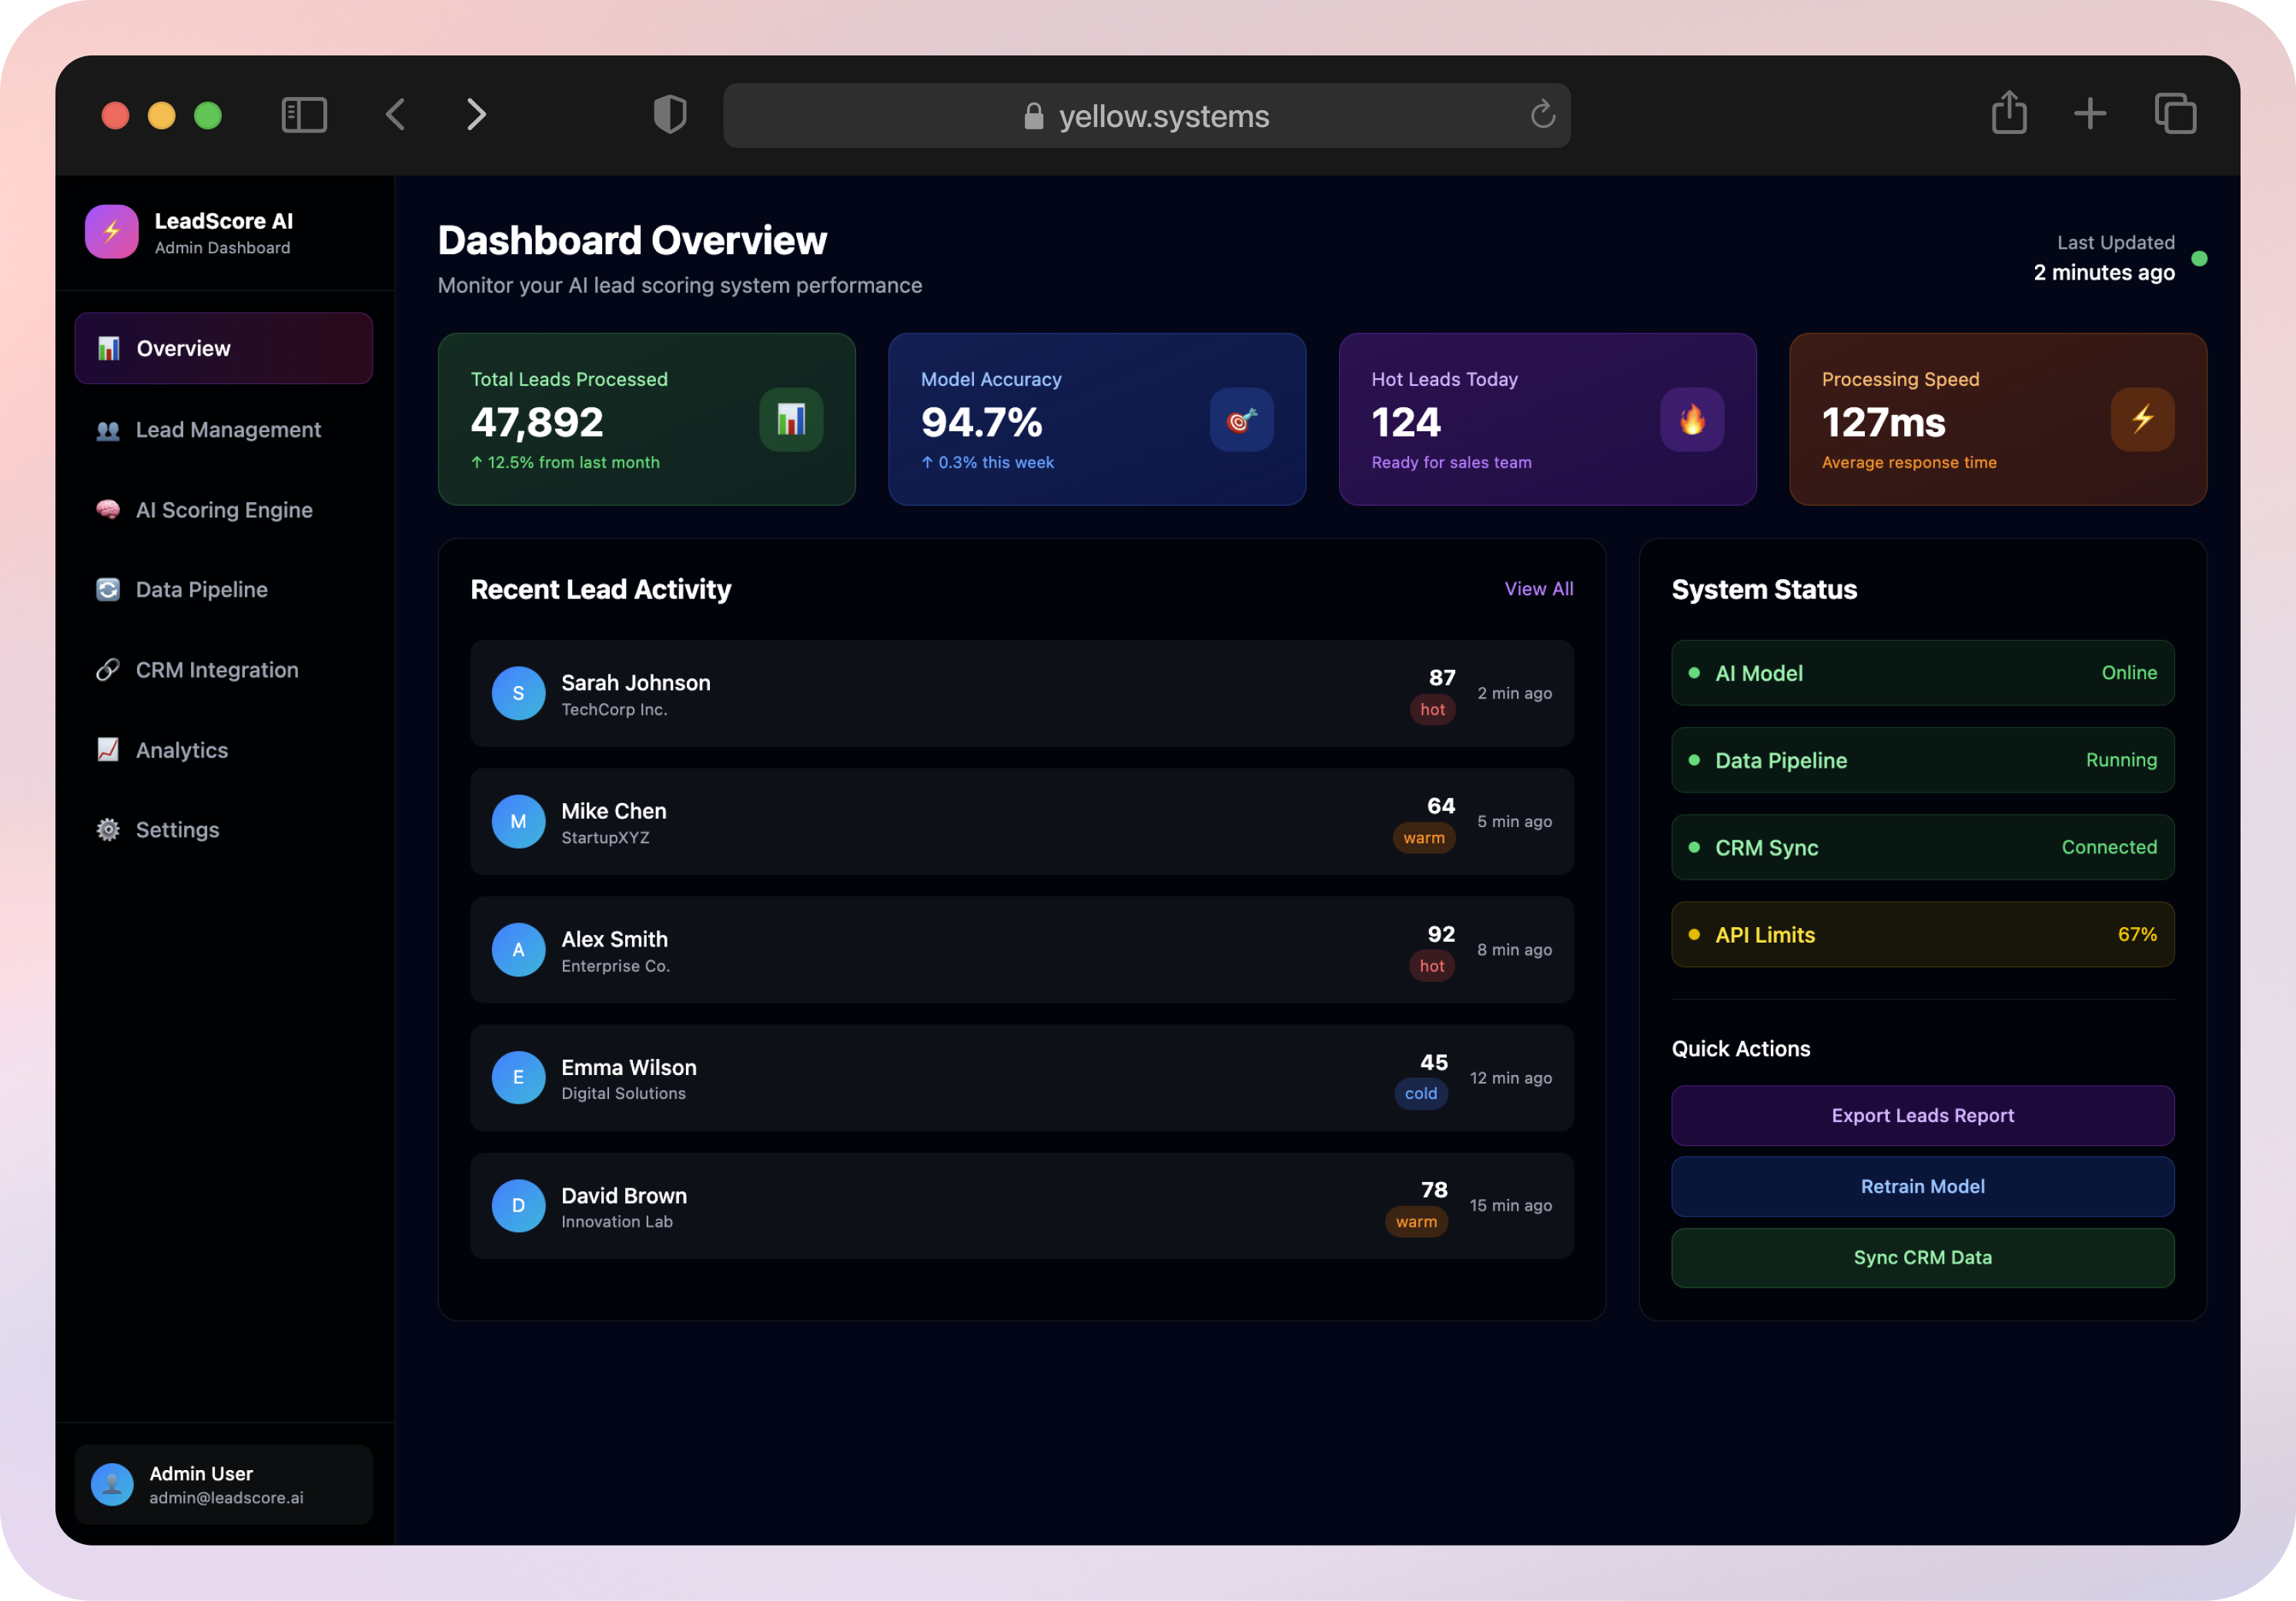
Task: Click the Total Leads Processed chart icon
Action: (791, 419)
